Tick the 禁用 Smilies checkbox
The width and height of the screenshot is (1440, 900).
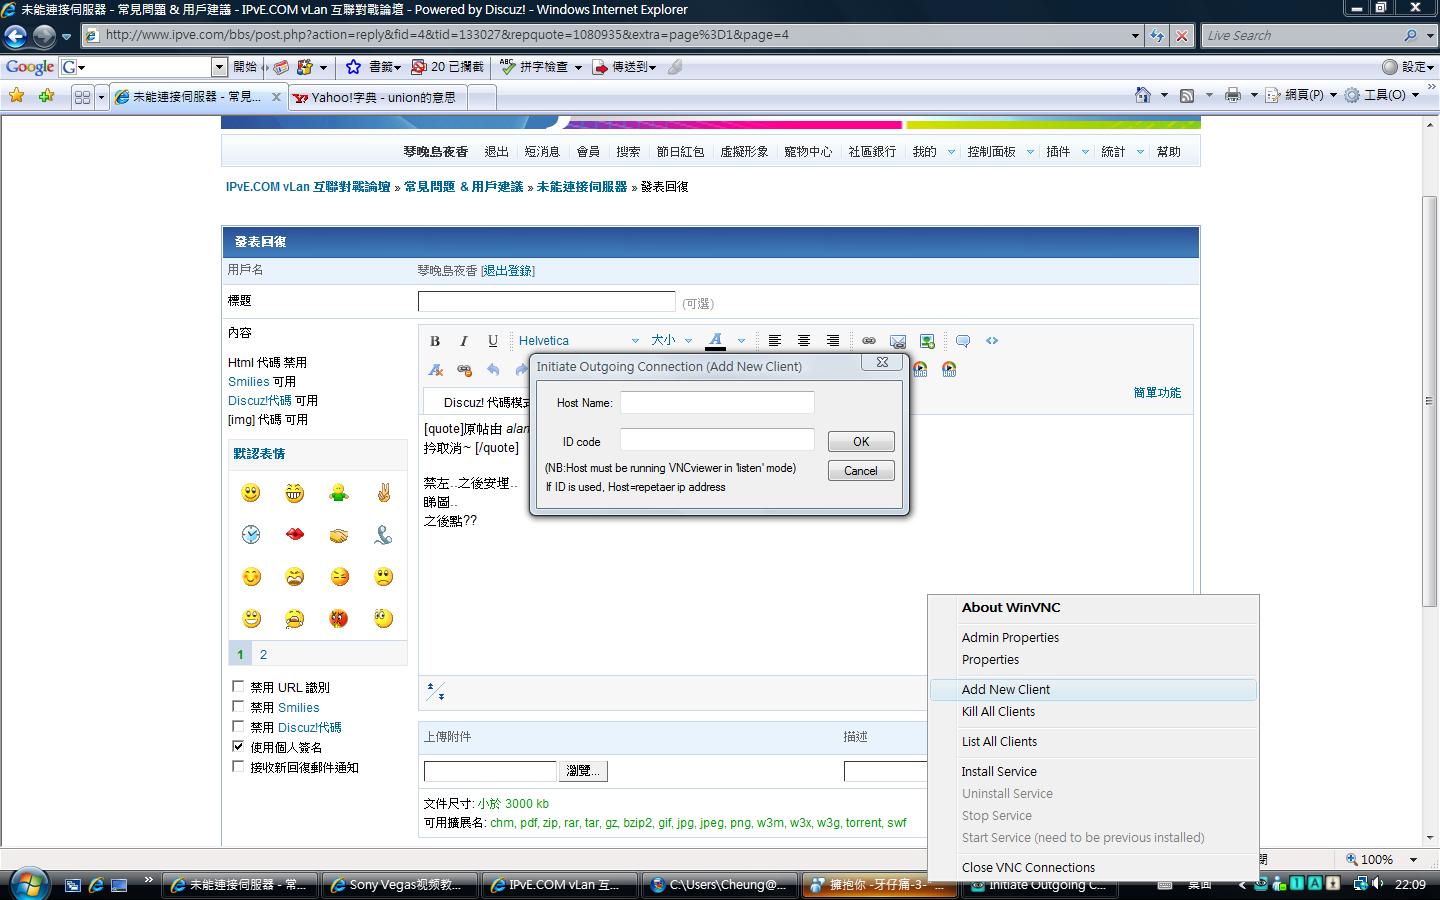pos(238,707)
